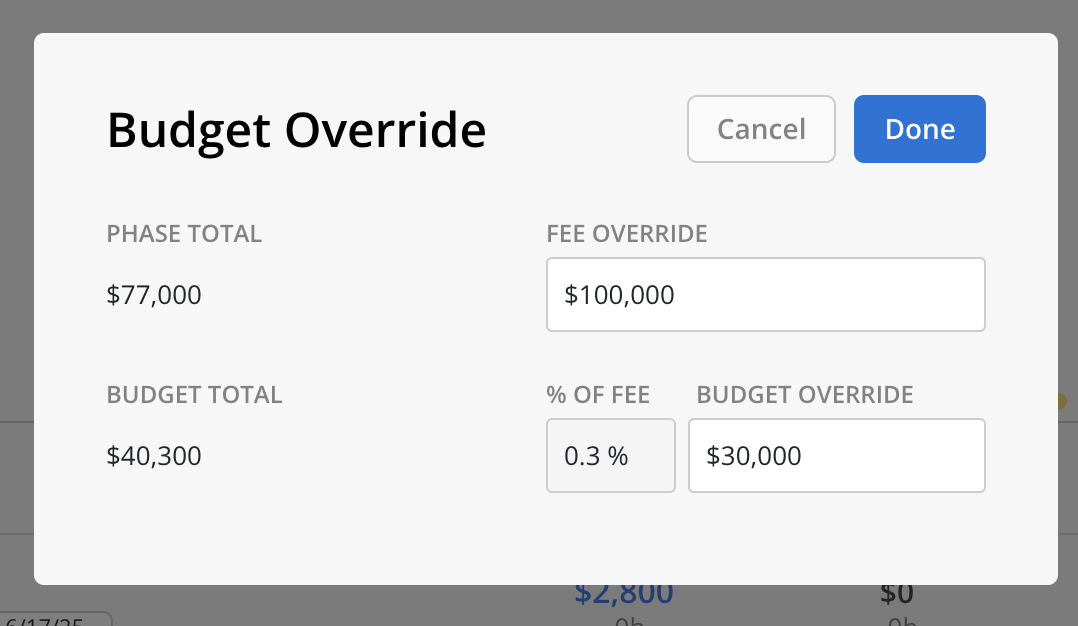This screenshot has width=1078, height=626.
Task: Click the % OF FEE label
Action: coord(597,394)
